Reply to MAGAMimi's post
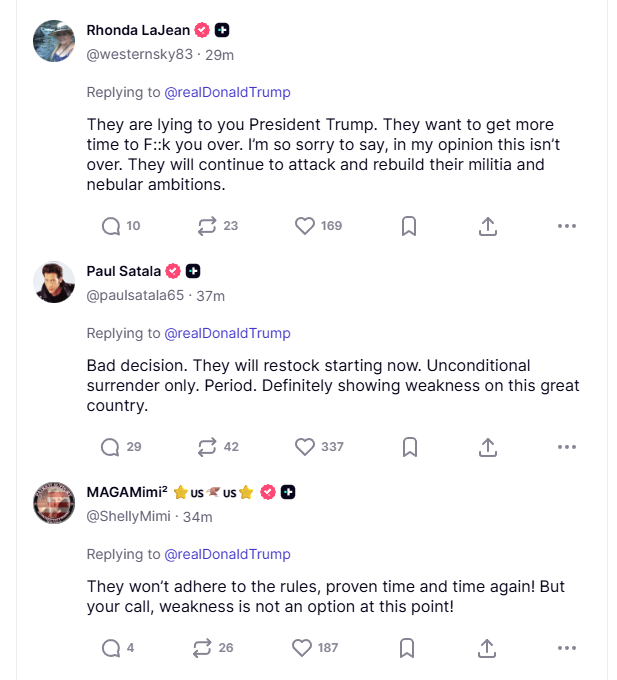617x680 pixels. pos(111,648)
